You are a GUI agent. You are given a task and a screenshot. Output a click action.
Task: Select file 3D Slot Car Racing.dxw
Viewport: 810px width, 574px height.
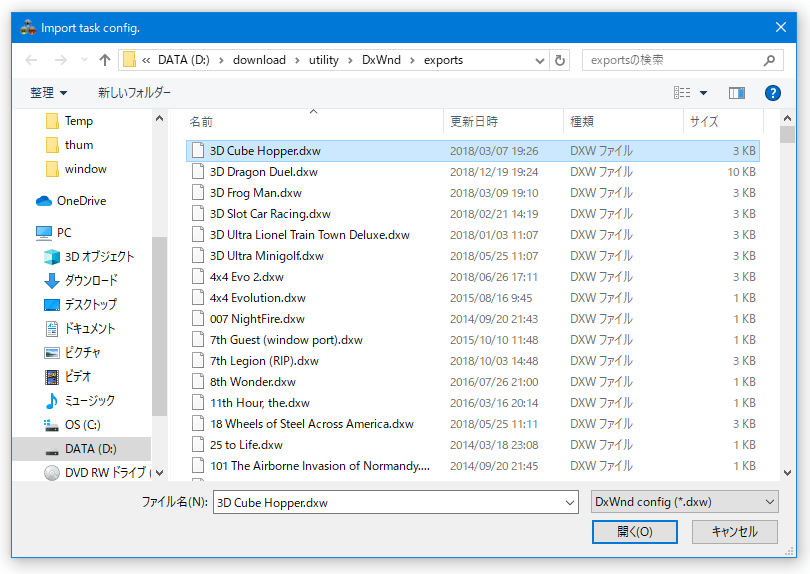click(473, 214)
